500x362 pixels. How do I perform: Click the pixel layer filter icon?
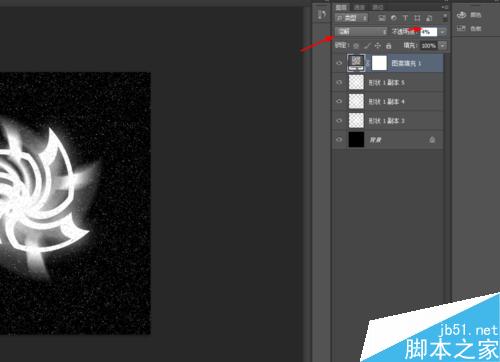[x=382, y=18]
